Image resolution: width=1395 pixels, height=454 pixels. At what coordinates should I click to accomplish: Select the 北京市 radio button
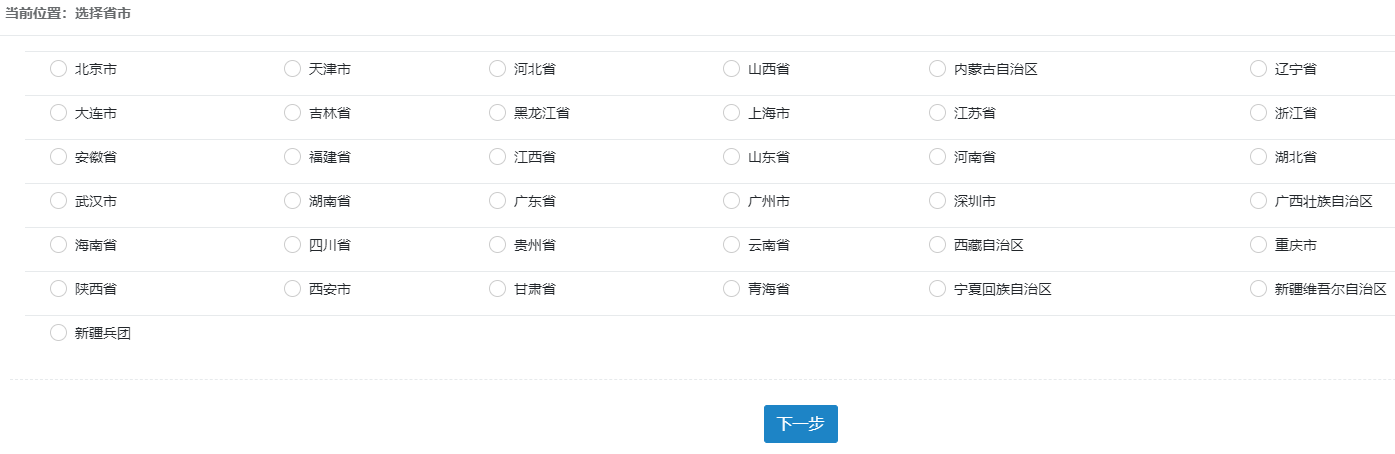tap(58, 69)
